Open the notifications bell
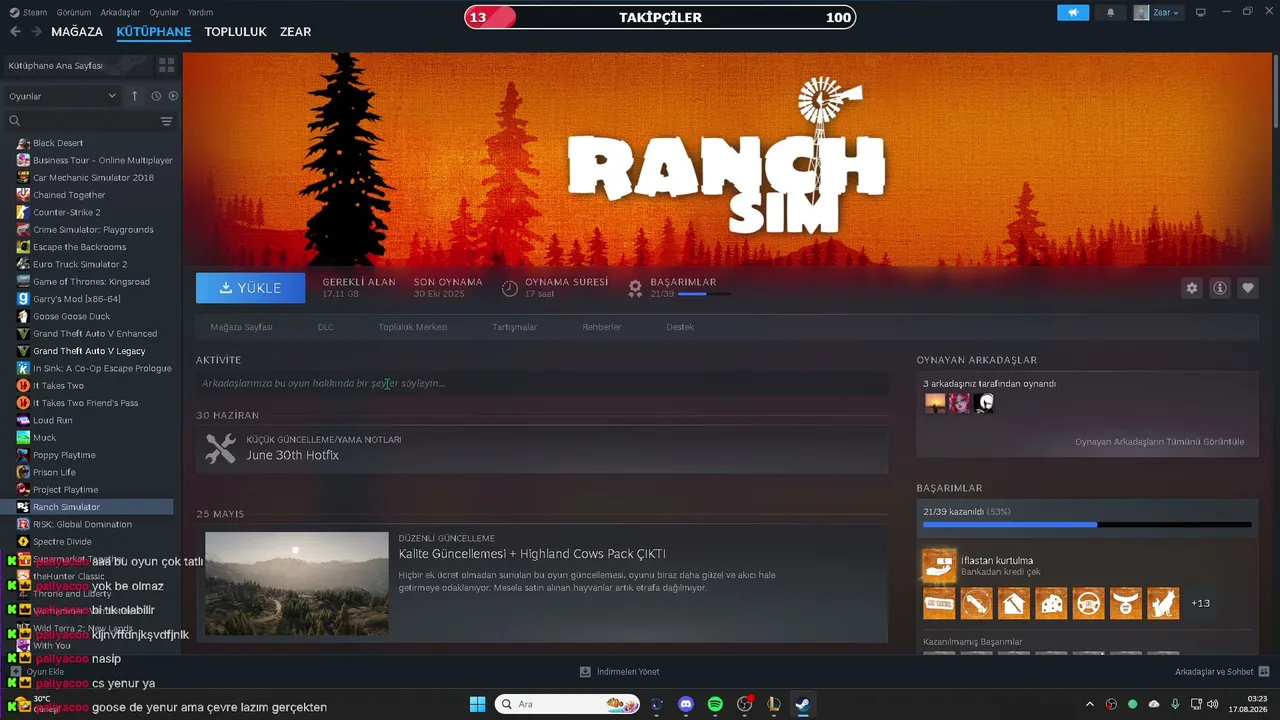1280x720 pixels. [x=1110, y=13]
